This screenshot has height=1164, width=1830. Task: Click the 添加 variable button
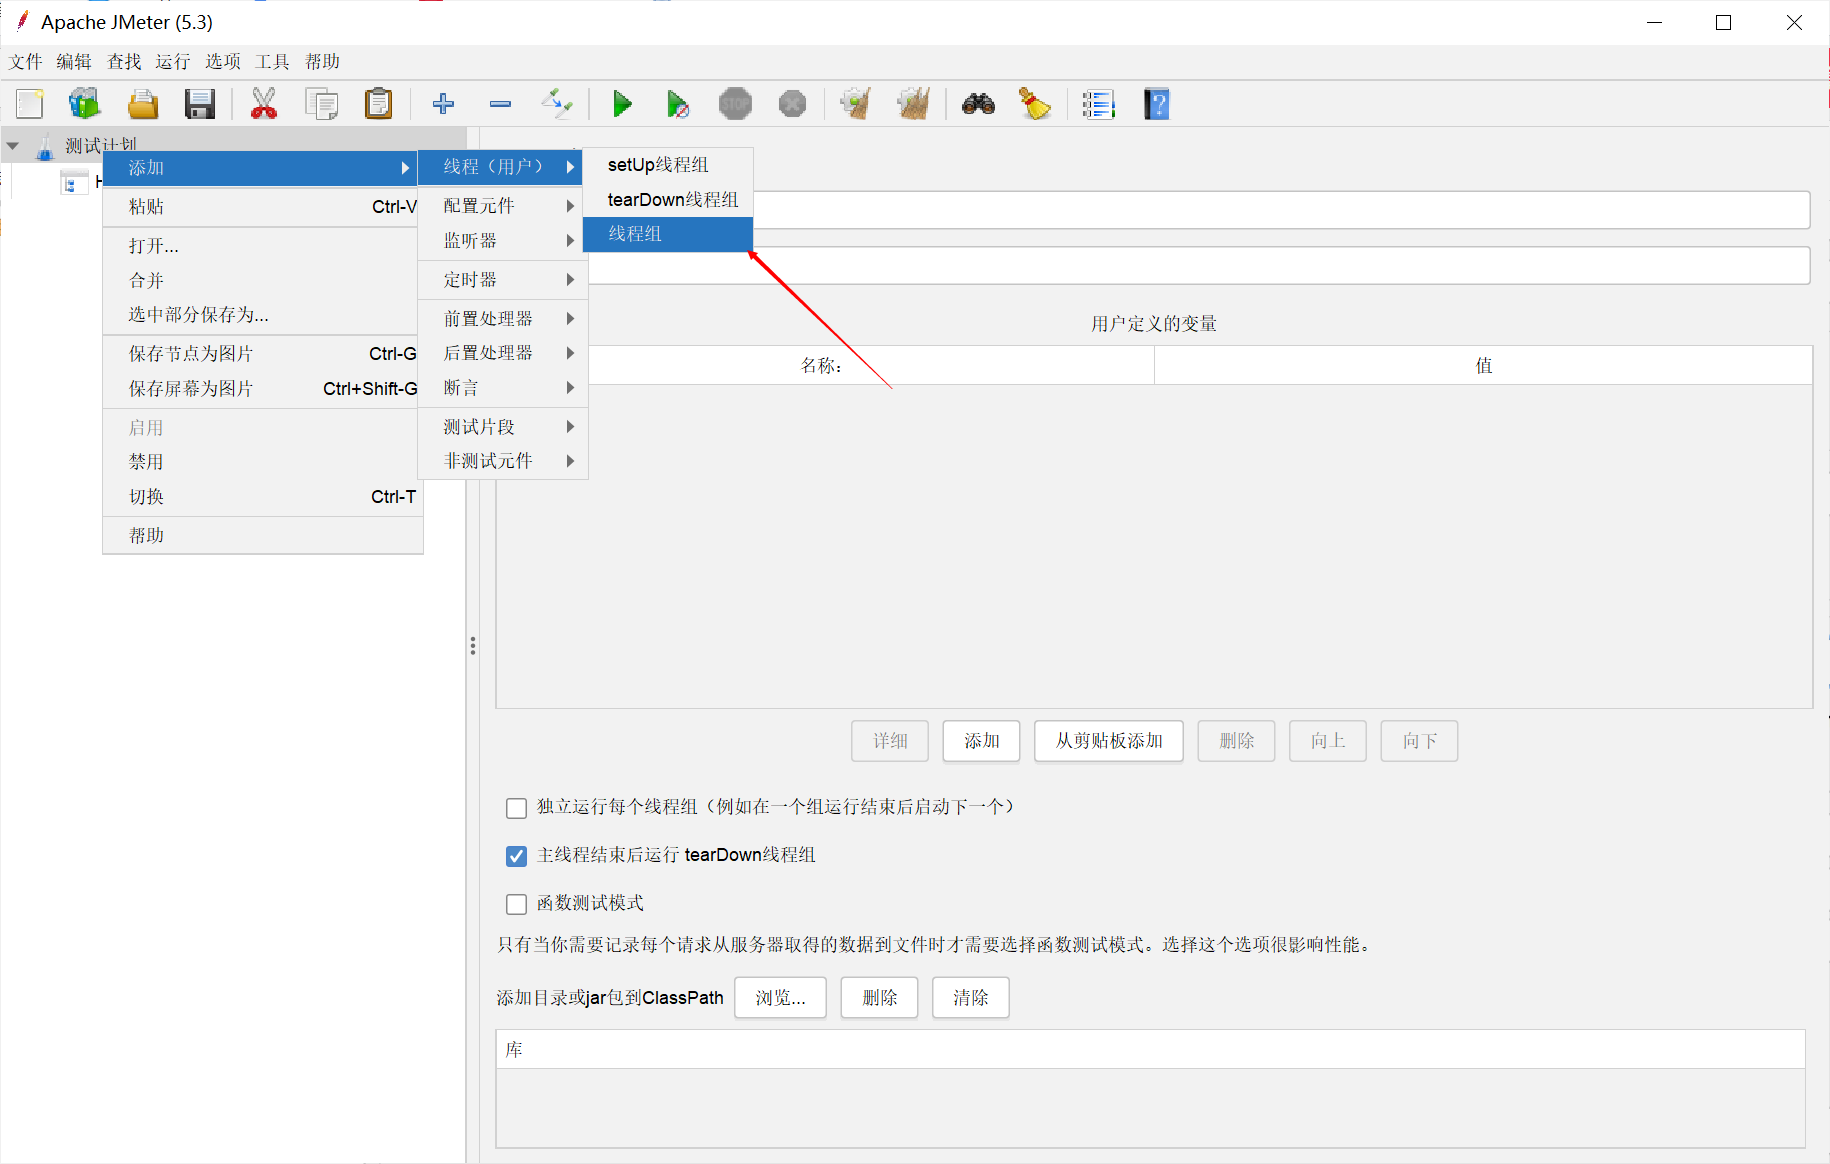click(x=981, y=741)
